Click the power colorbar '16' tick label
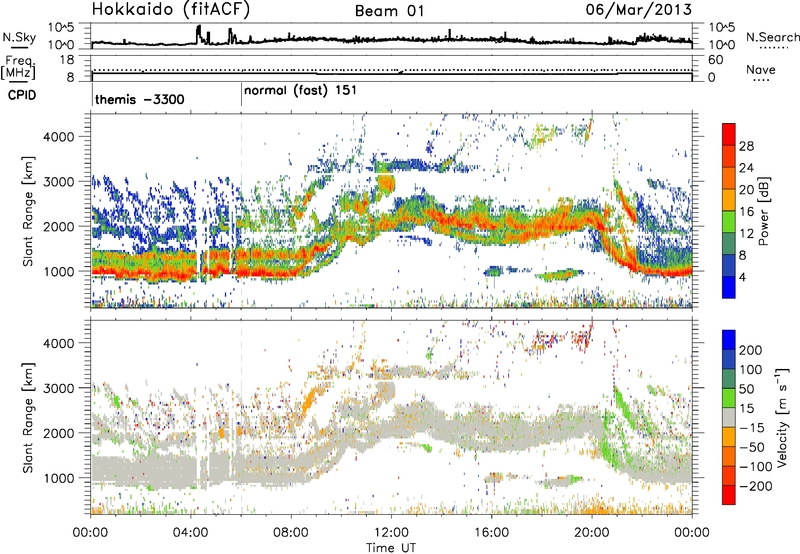 tap(746, 212)
